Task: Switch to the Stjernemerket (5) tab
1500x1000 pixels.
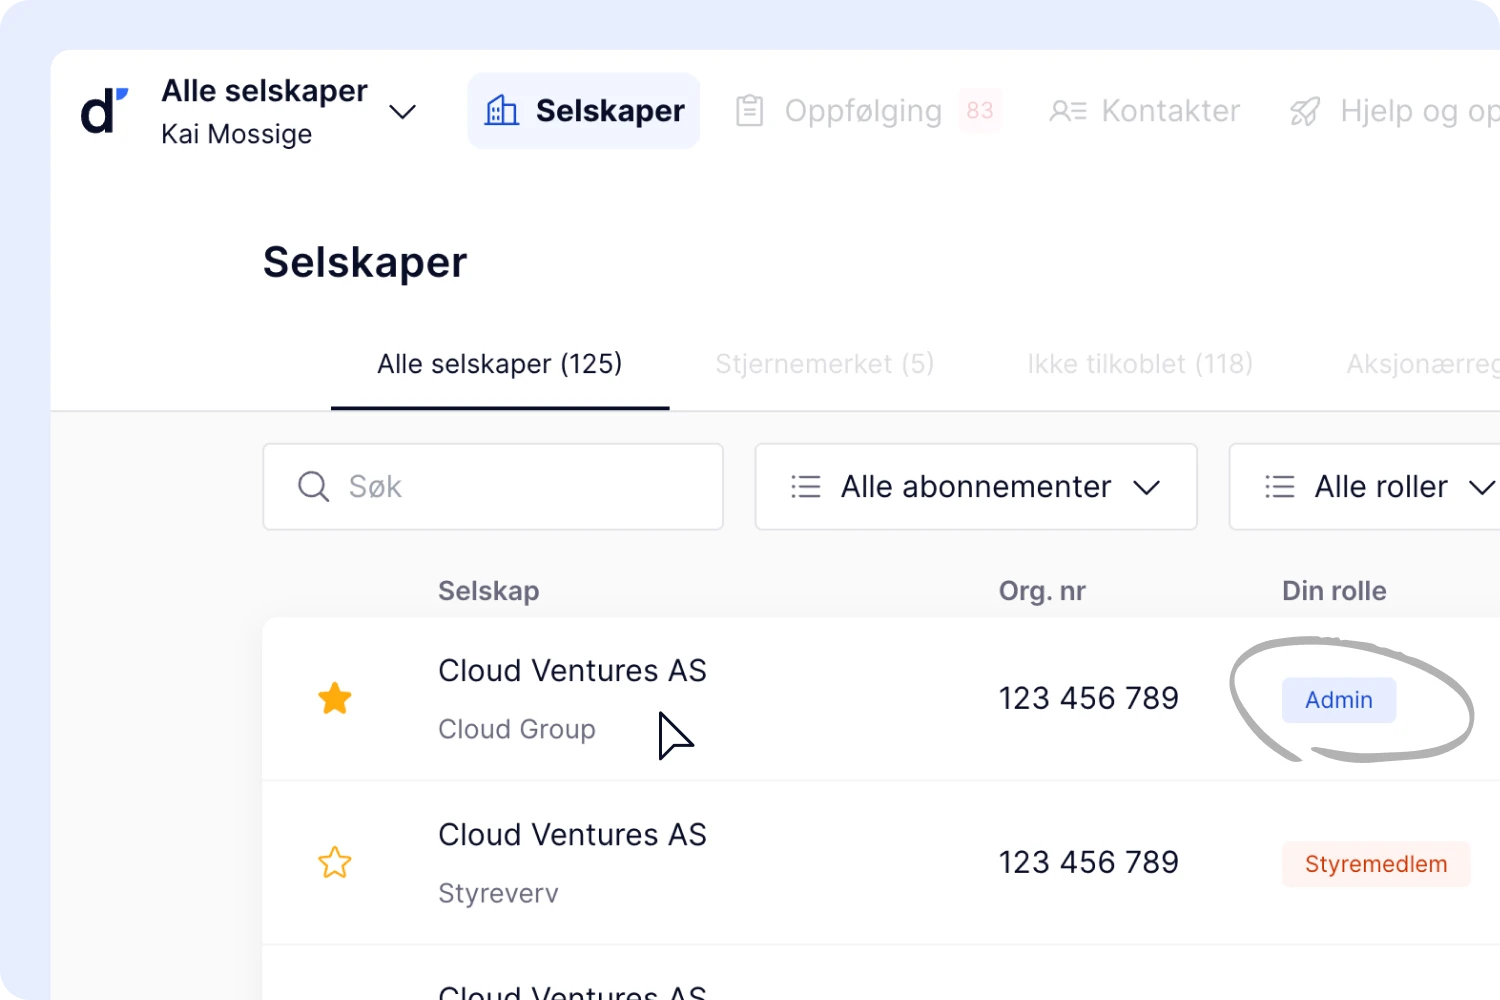Action: coord(824,364)
